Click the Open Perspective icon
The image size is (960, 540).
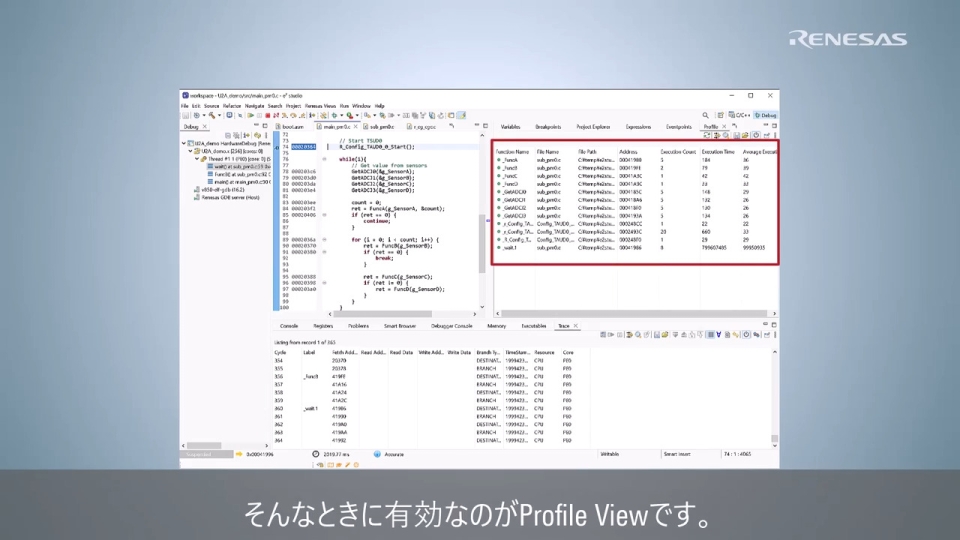point(721,115)
